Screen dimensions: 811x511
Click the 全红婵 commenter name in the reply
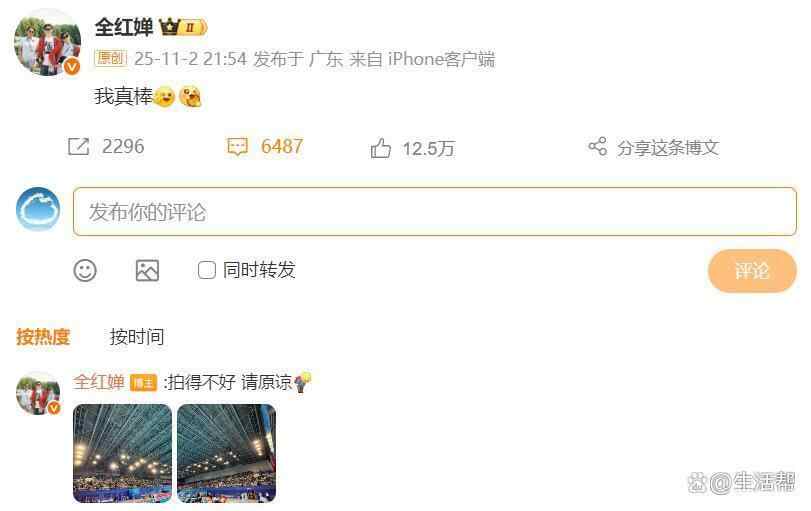(x=99, y=382)
